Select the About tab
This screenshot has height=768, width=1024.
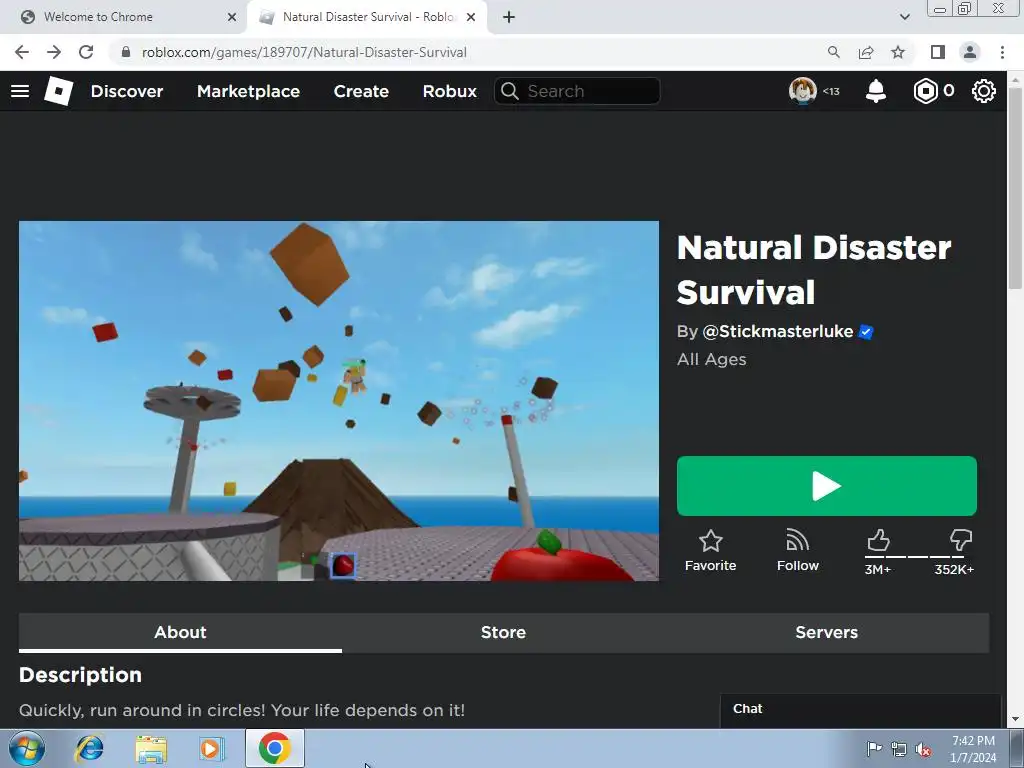pos(180,632)
